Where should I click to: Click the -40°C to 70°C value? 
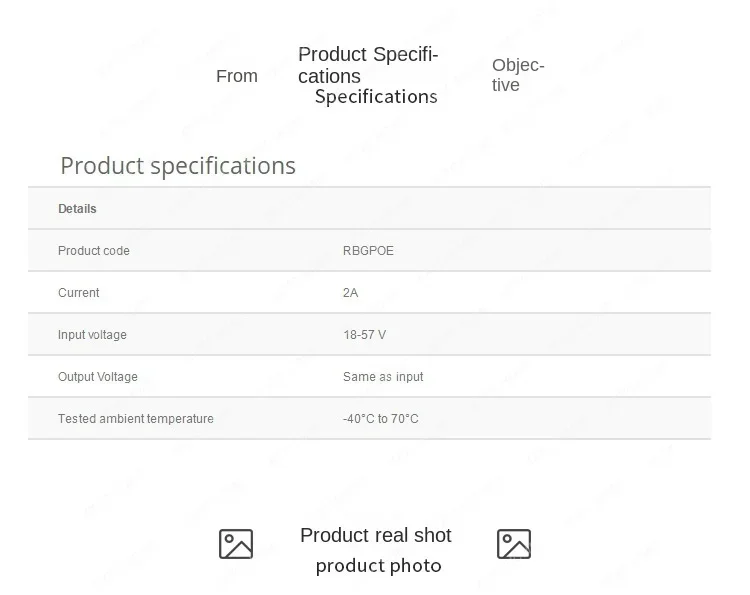380,419
